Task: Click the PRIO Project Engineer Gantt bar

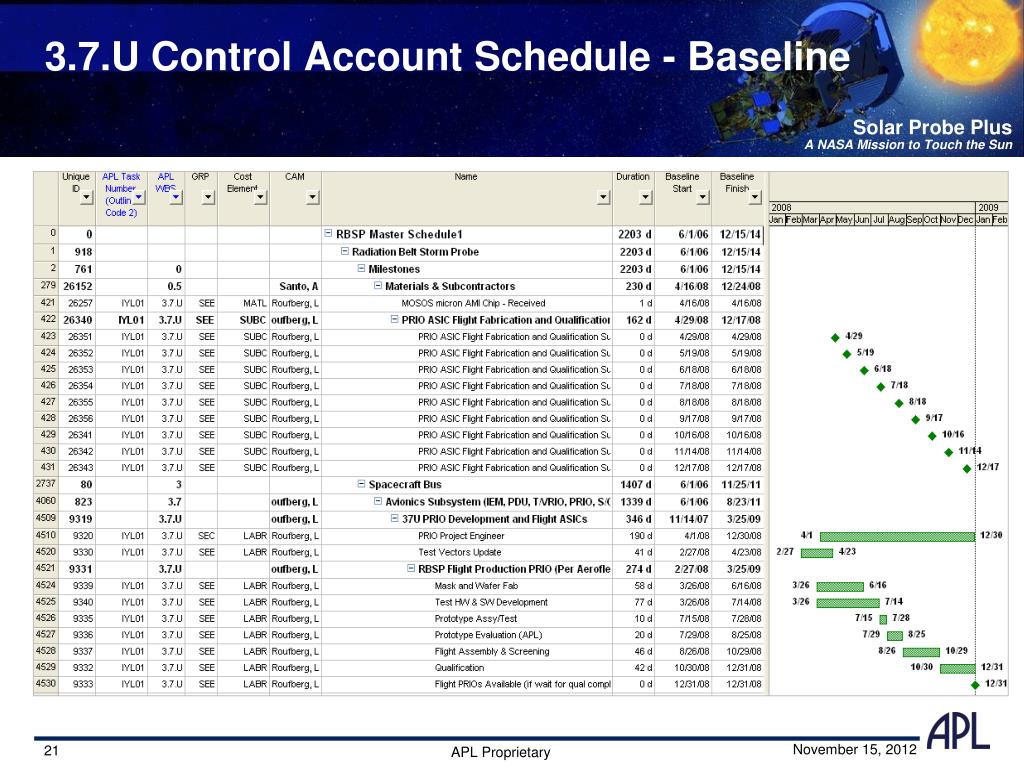Action: [x=897, y=537]
